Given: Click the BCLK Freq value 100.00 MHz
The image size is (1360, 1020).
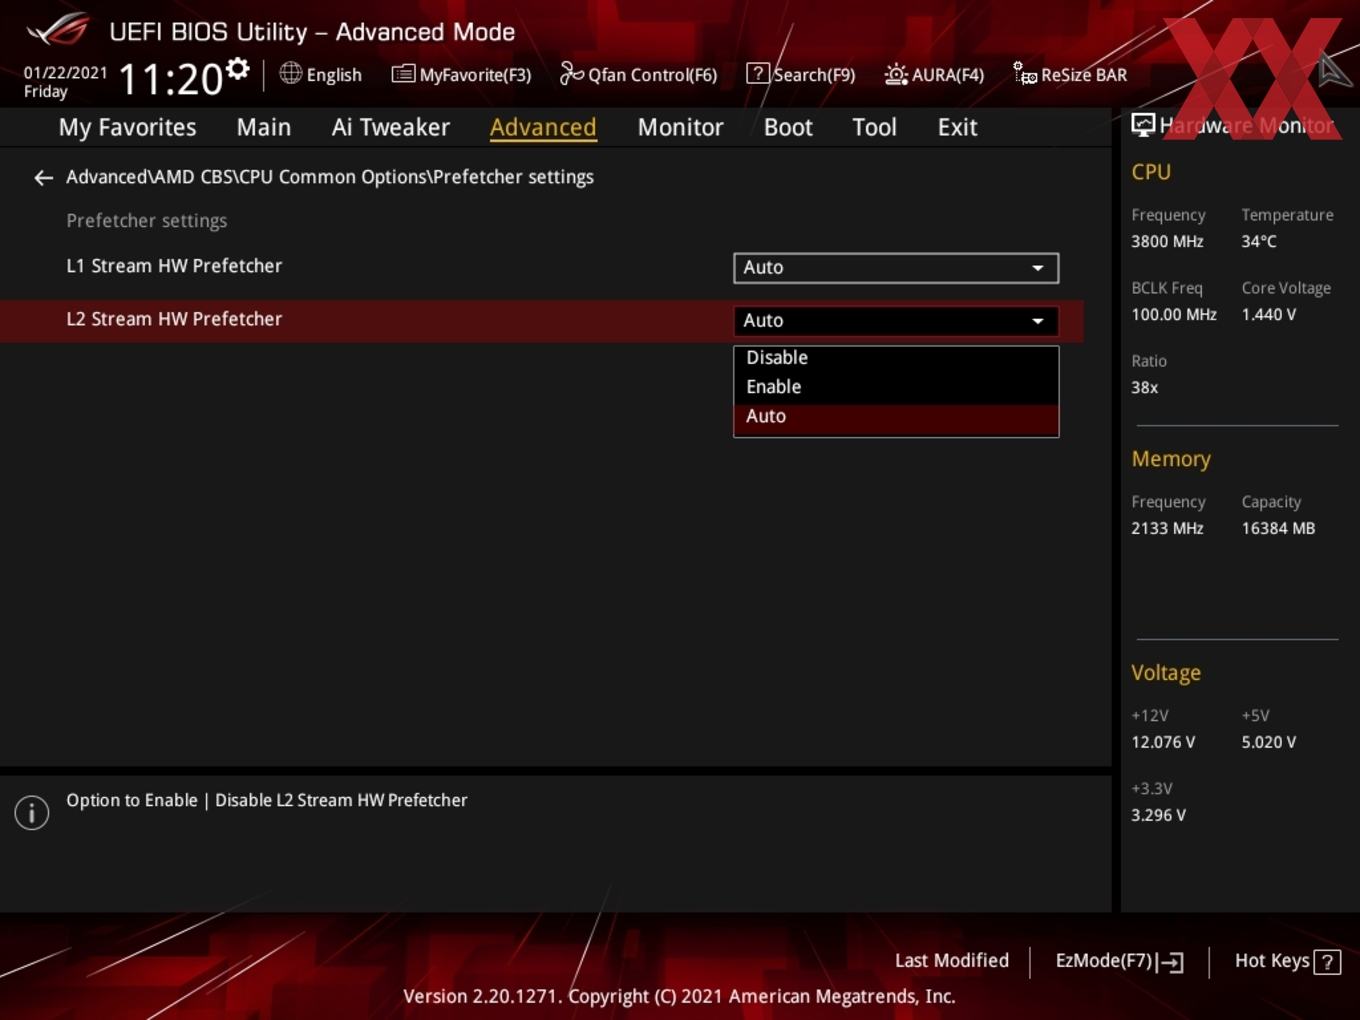Looking at the screenshot, I should pos(1174,314).
